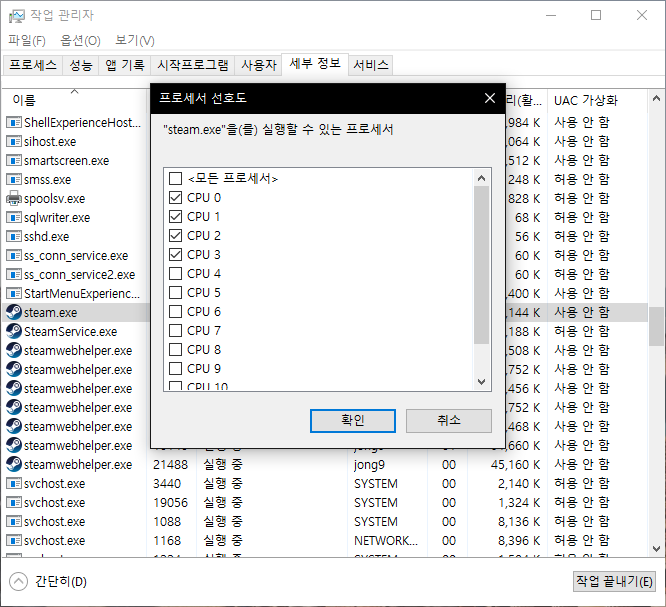Uncheck the CPU 3 checkbox

pyautogui.click(x=175, y=254)
